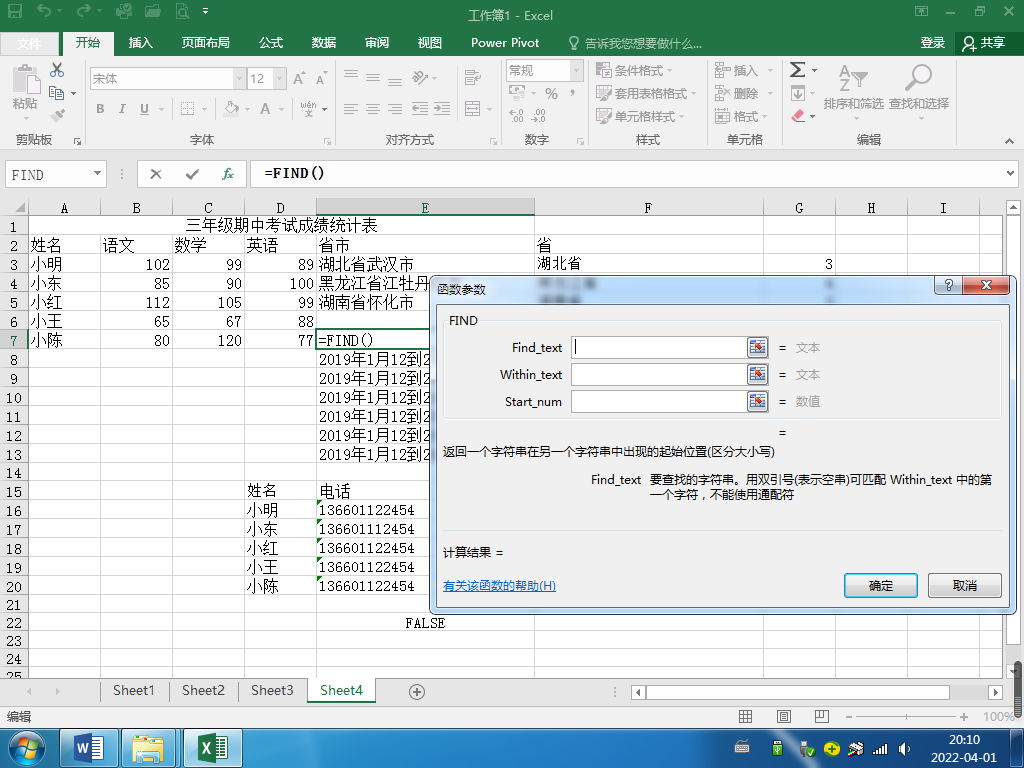Click the Save icon in quick access toolbar
The image size is (1024, 768).
[14, 11]
